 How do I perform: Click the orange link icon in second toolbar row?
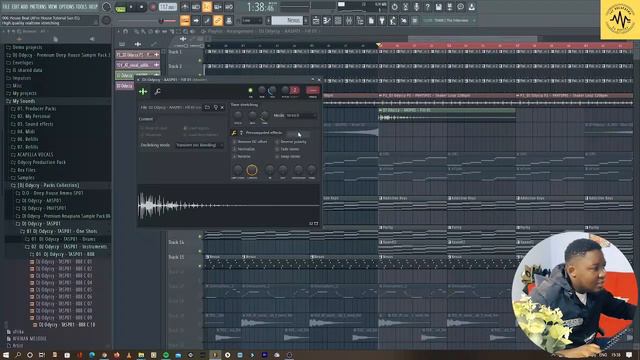(x=218, y=20)
